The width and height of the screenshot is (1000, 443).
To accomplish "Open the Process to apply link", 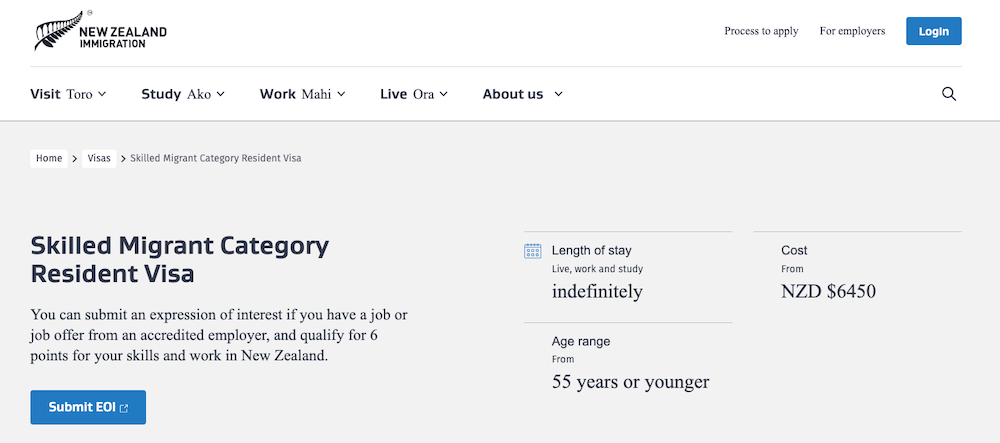I will 761,31.
